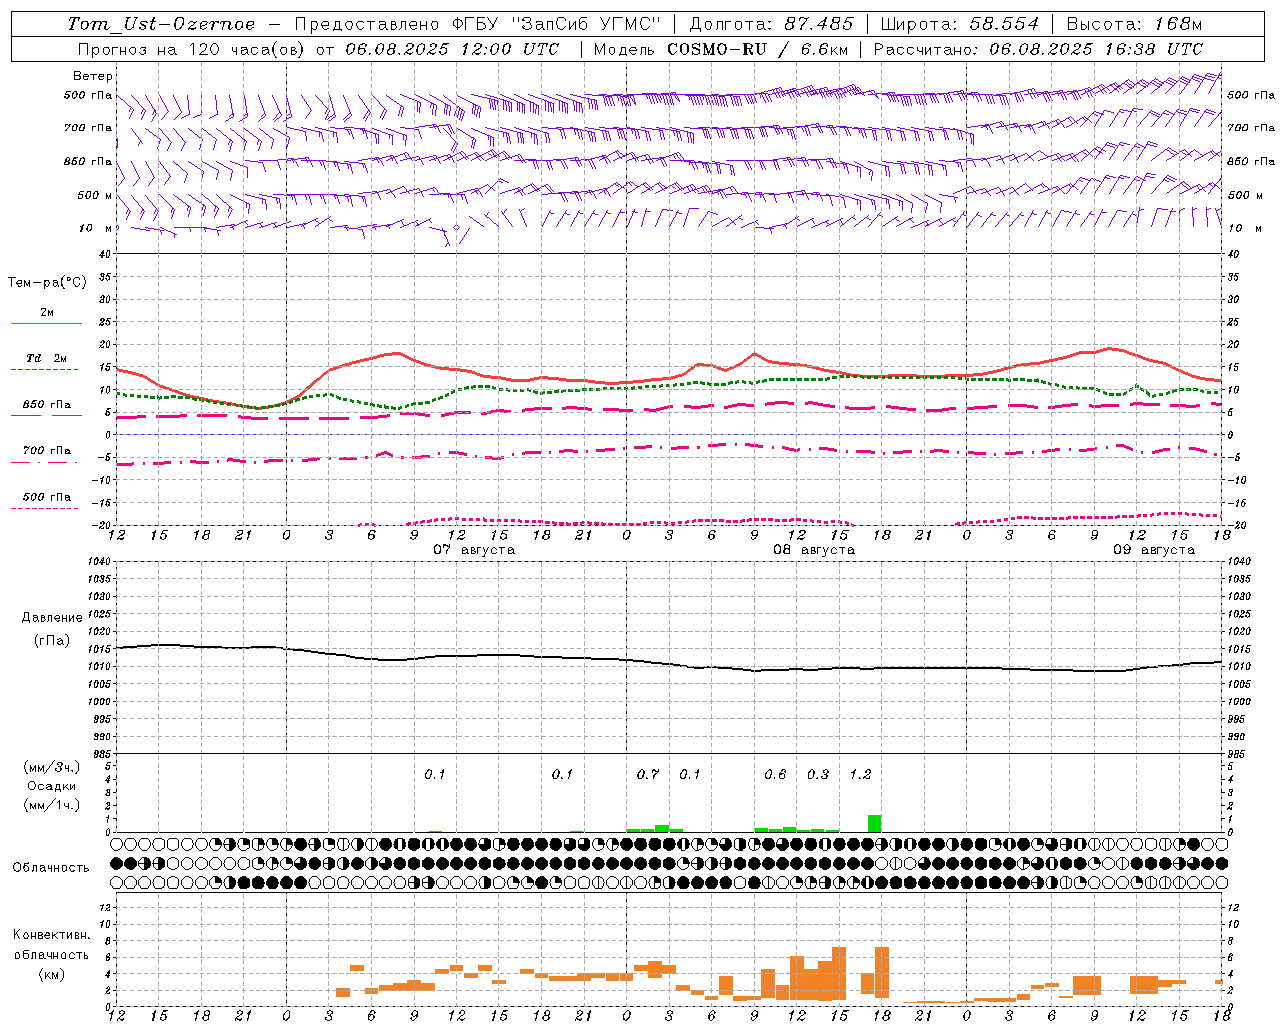Select the Тем-ра(°C) temperature panel label
The image size is (1280, 1024).
47,283
